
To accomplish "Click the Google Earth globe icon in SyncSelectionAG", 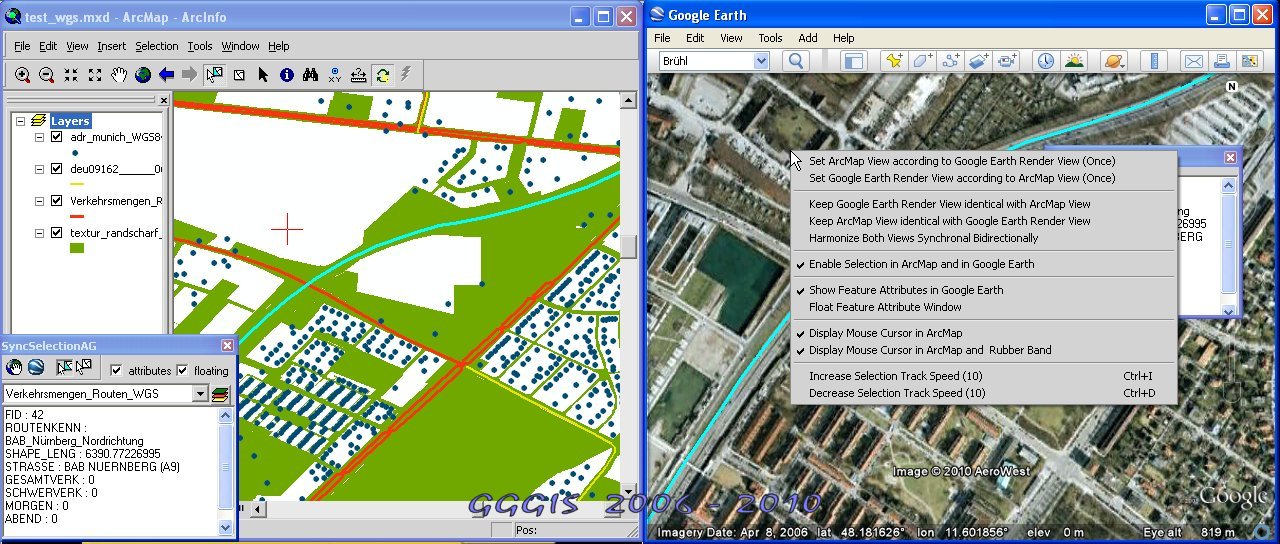I will [36, 368].
